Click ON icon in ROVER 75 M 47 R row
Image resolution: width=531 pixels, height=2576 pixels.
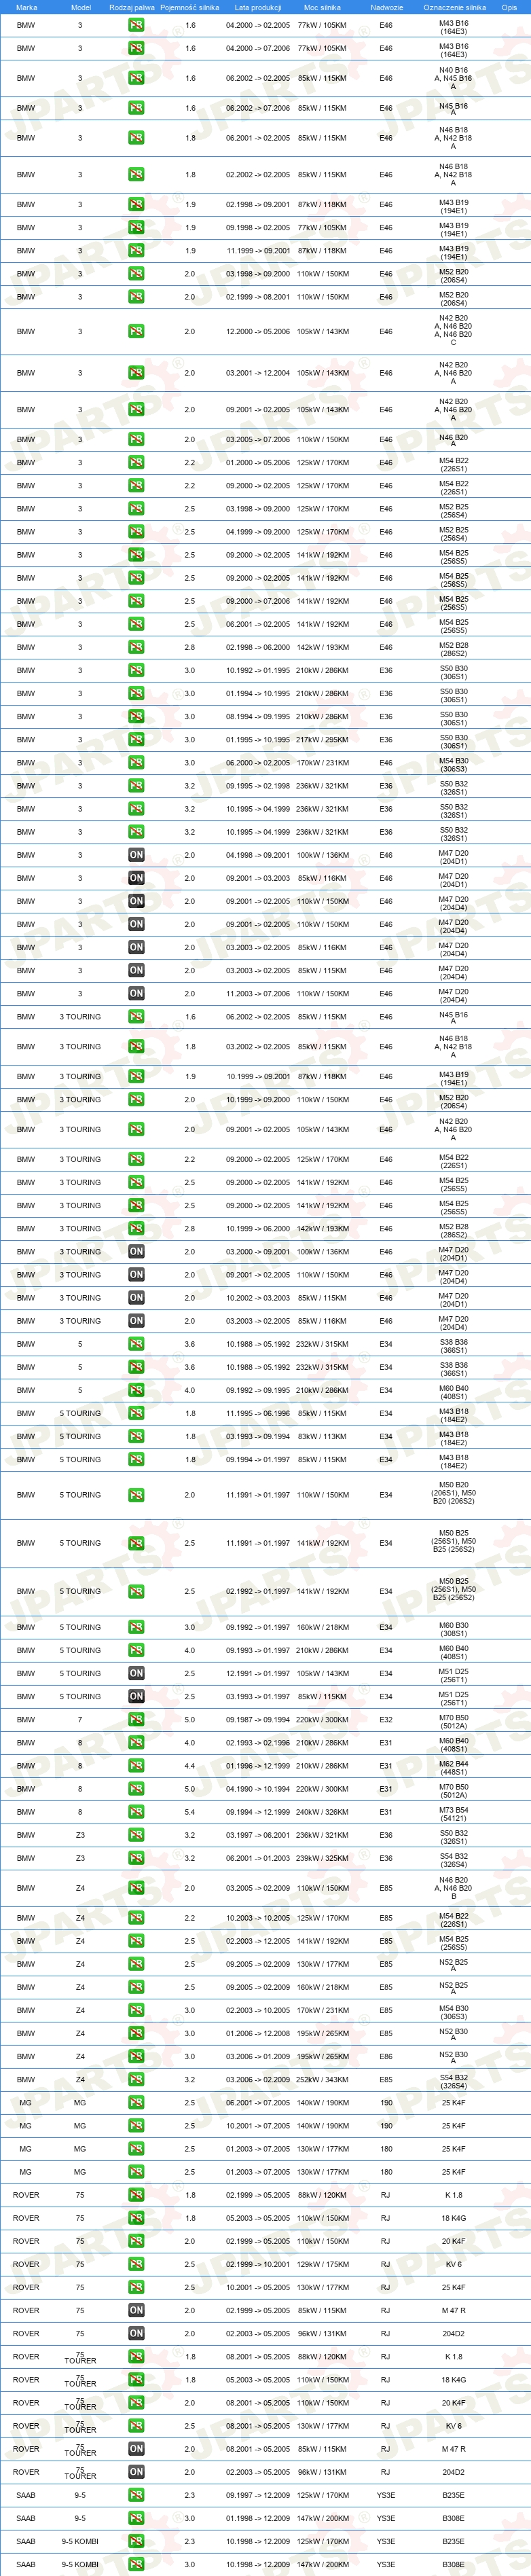[x=136, y=2310]
